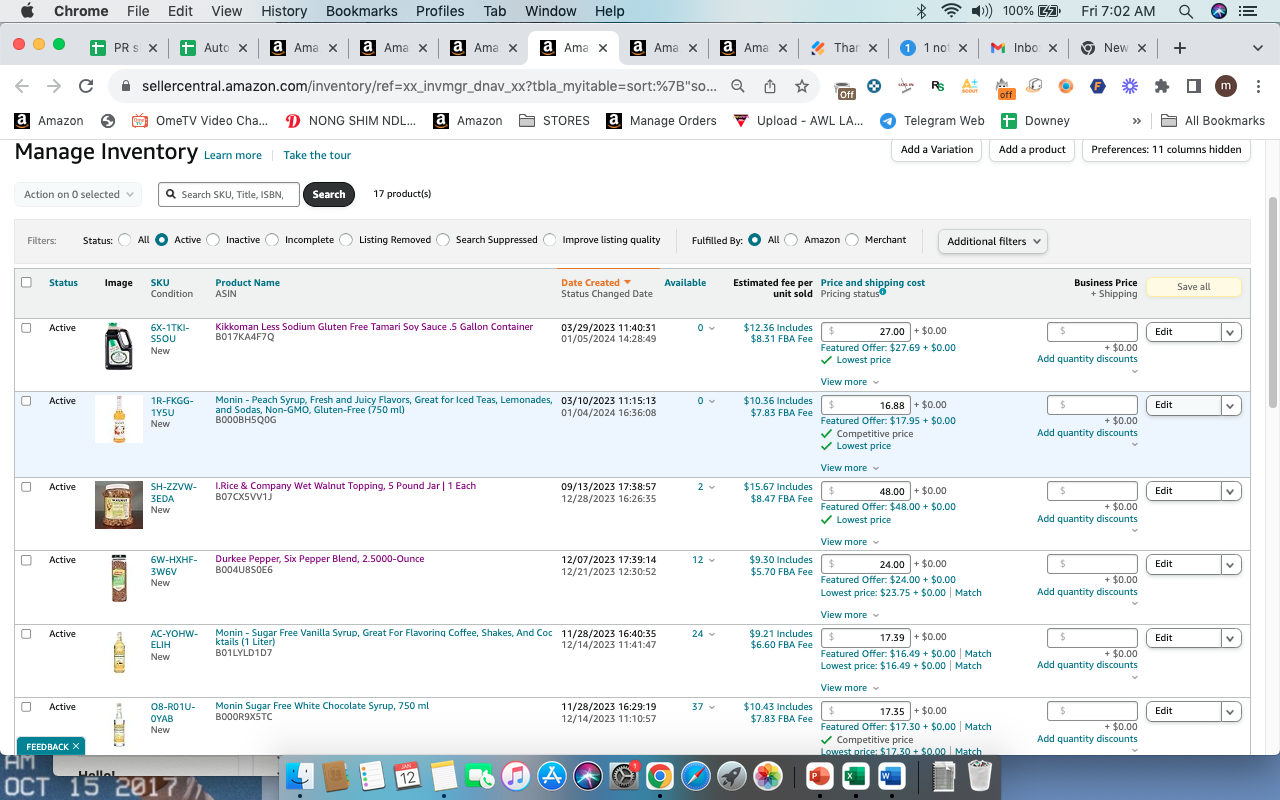The height and width of the screenshot is (800, 1280).
Task: Click the zoom magnifier icon in address bar
Action: 738,87
